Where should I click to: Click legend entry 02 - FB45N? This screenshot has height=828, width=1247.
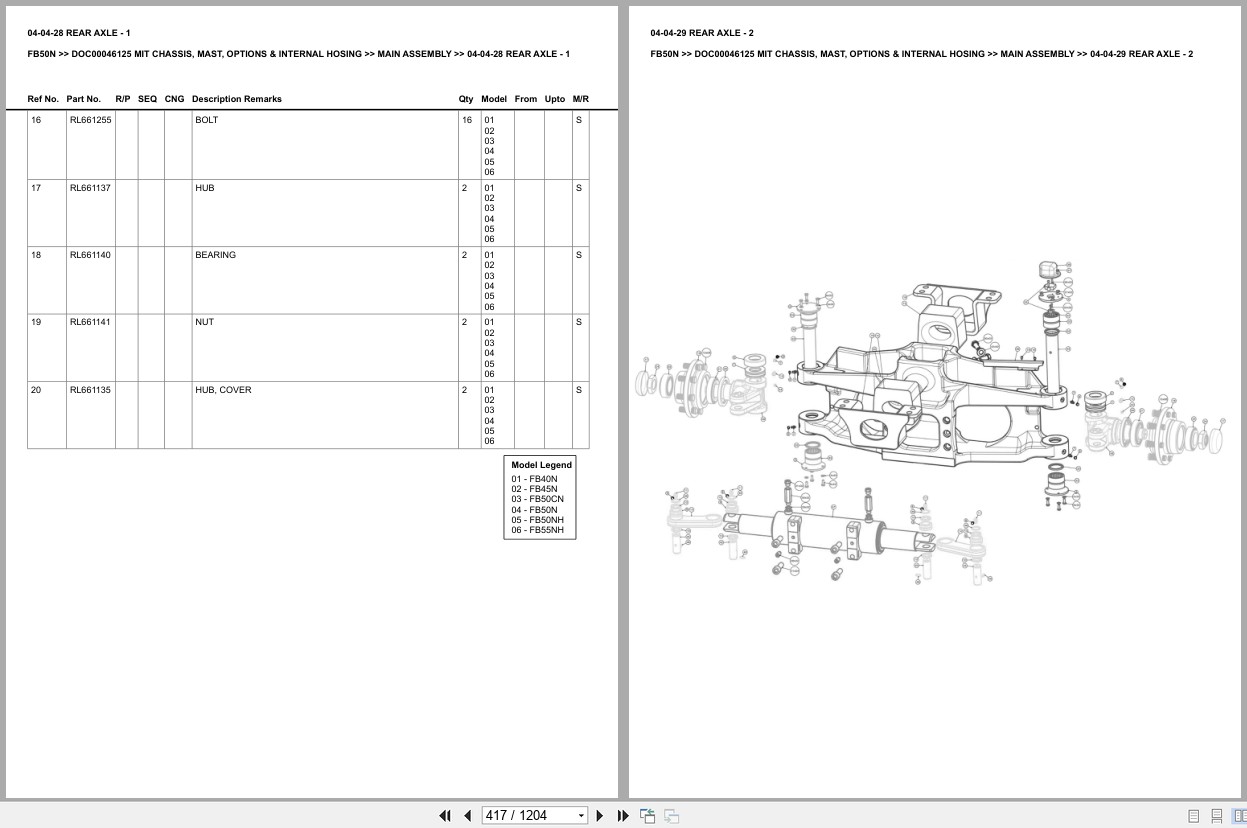(535, 489)
